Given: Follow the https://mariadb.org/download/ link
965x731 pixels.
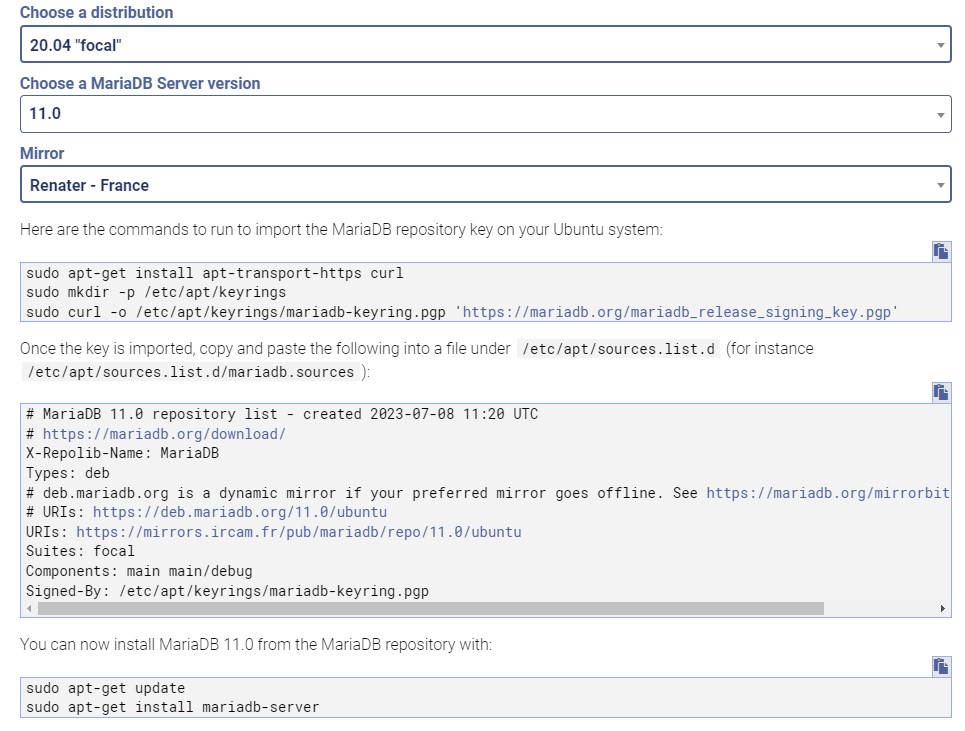Looking at the screenshot, I should [164, 434].
